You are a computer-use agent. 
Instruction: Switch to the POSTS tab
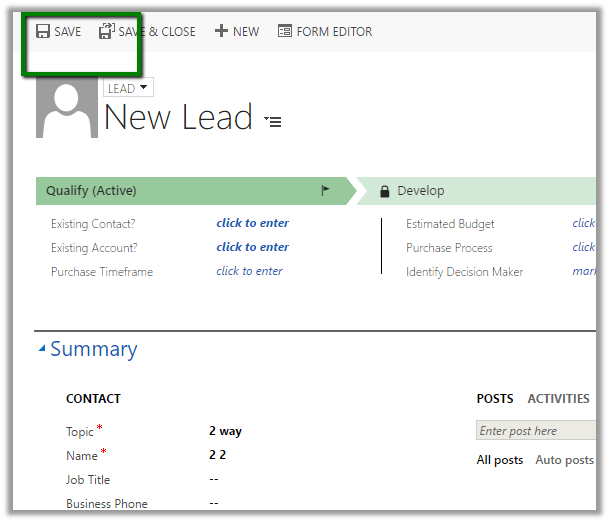click(x=495, y=399)
